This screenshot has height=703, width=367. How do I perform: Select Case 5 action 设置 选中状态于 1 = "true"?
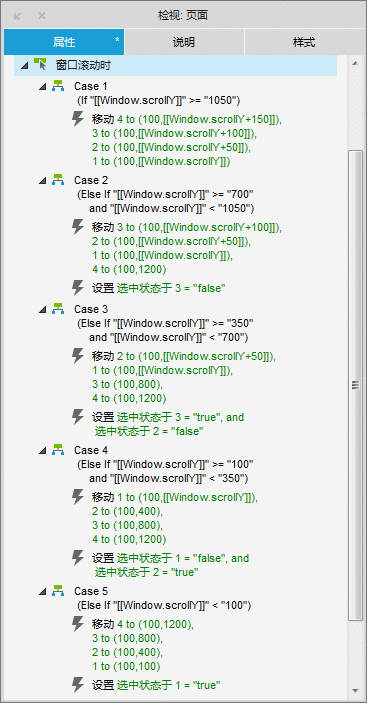[x=157, y=685]
